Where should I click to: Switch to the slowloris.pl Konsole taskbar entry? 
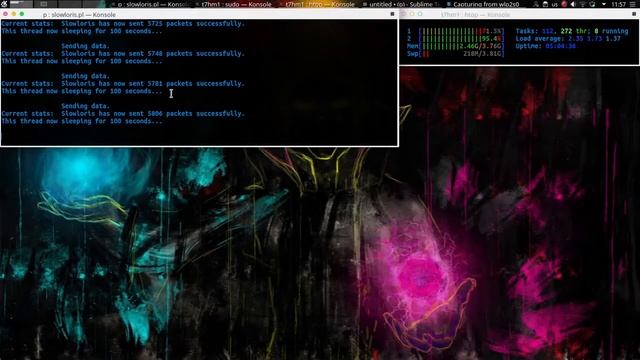pos(149,4)
